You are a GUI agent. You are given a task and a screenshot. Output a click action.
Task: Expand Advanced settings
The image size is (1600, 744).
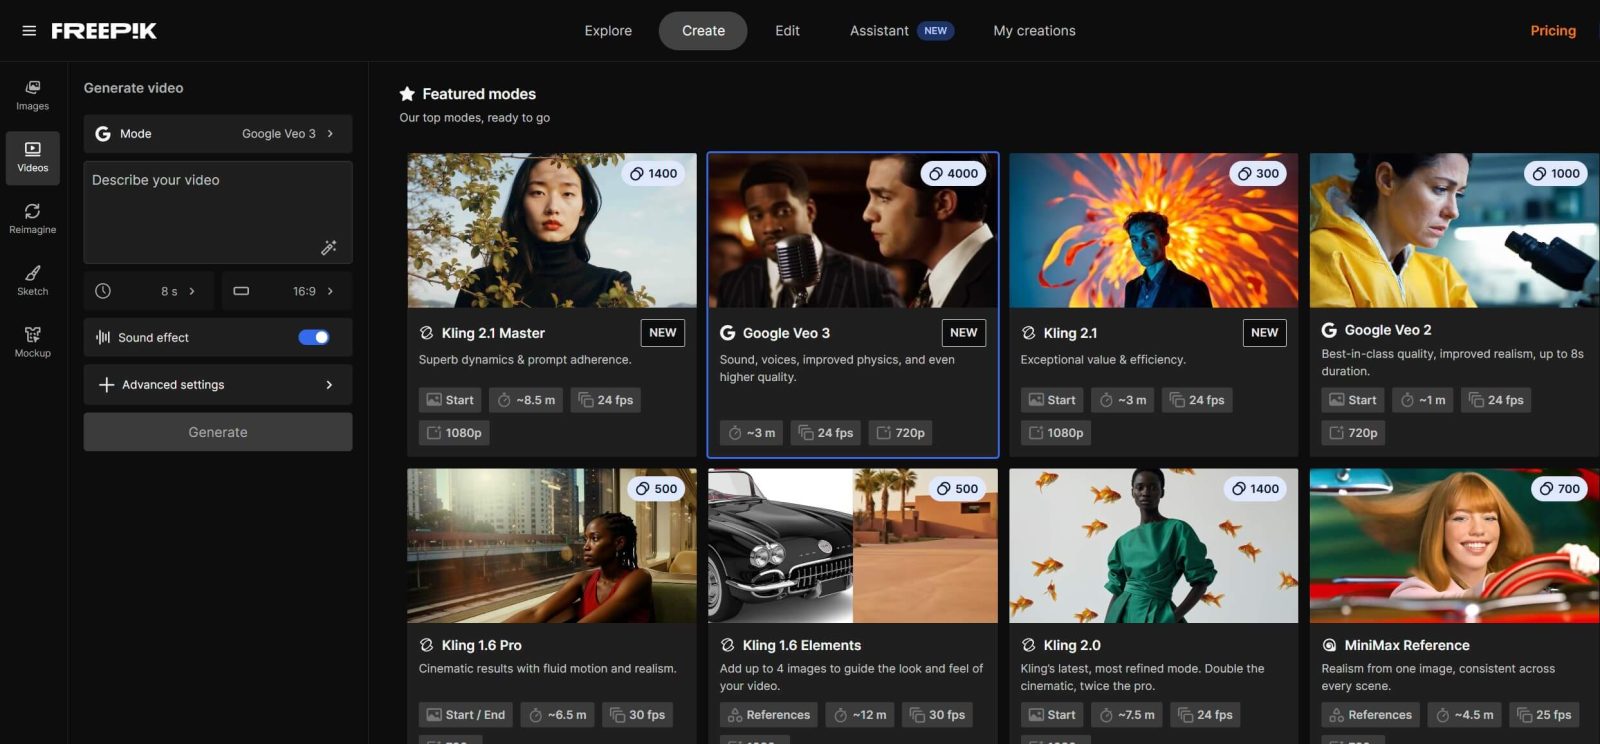coord(217,385)
